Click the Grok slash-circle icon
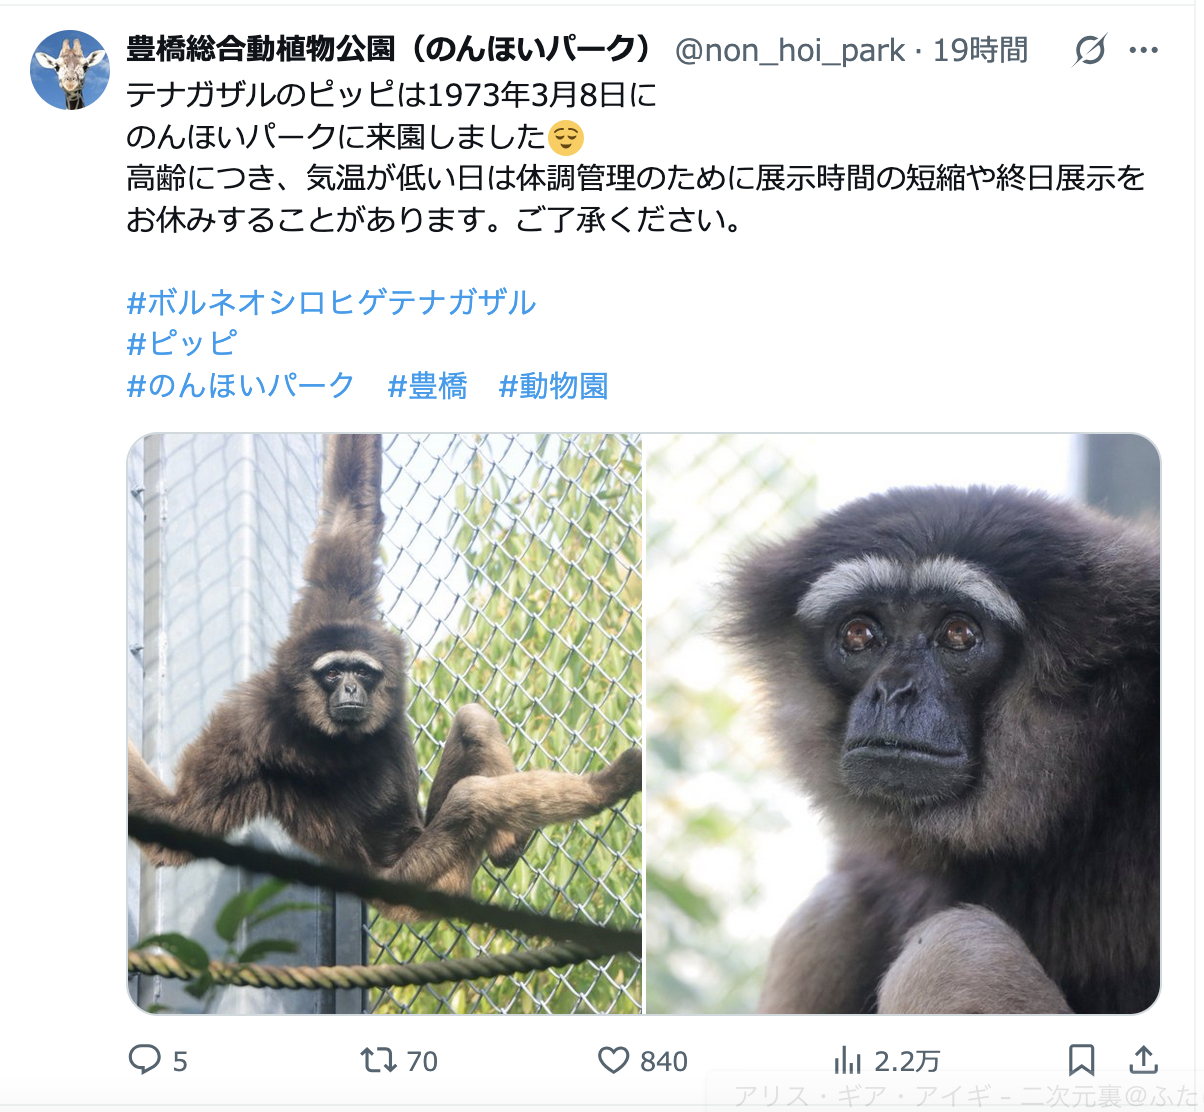 point(1090,50)
